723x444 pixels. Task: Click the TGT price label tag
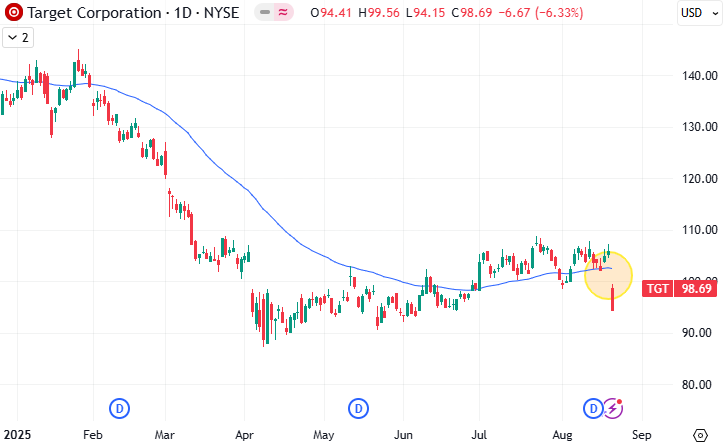658,289
